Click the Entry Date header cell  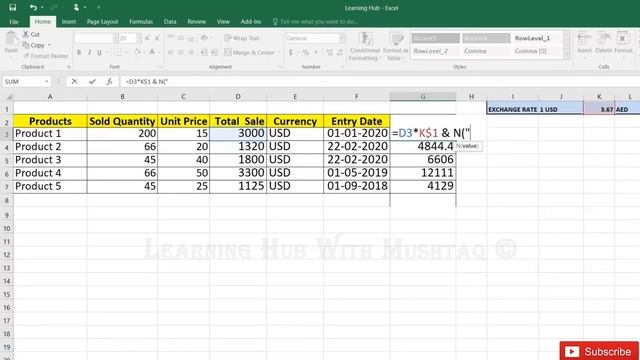356,121
